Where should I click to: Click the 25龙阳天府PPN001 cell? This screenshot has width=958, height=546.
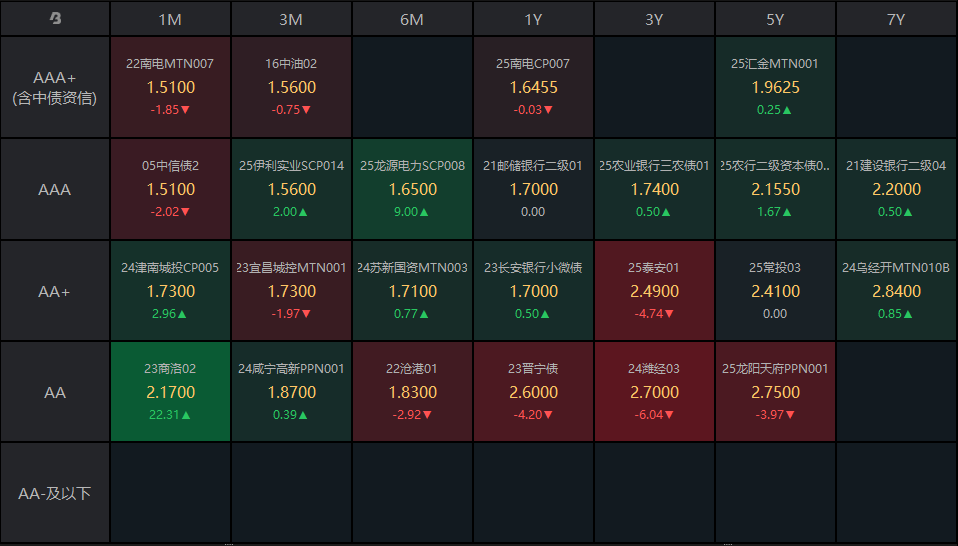pos(775,392)
